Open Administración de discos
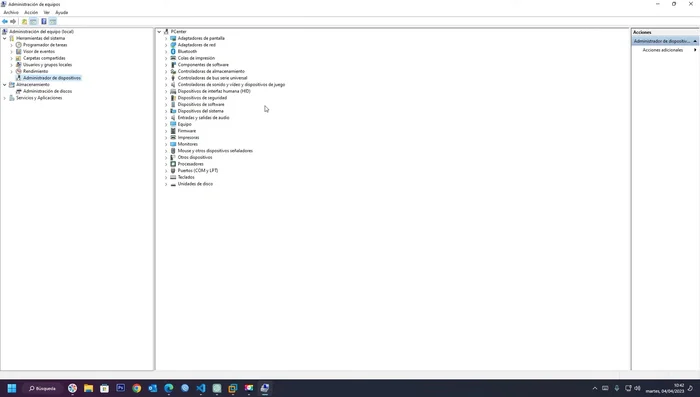Screen dimensions: 700x397 click(47, 91)
